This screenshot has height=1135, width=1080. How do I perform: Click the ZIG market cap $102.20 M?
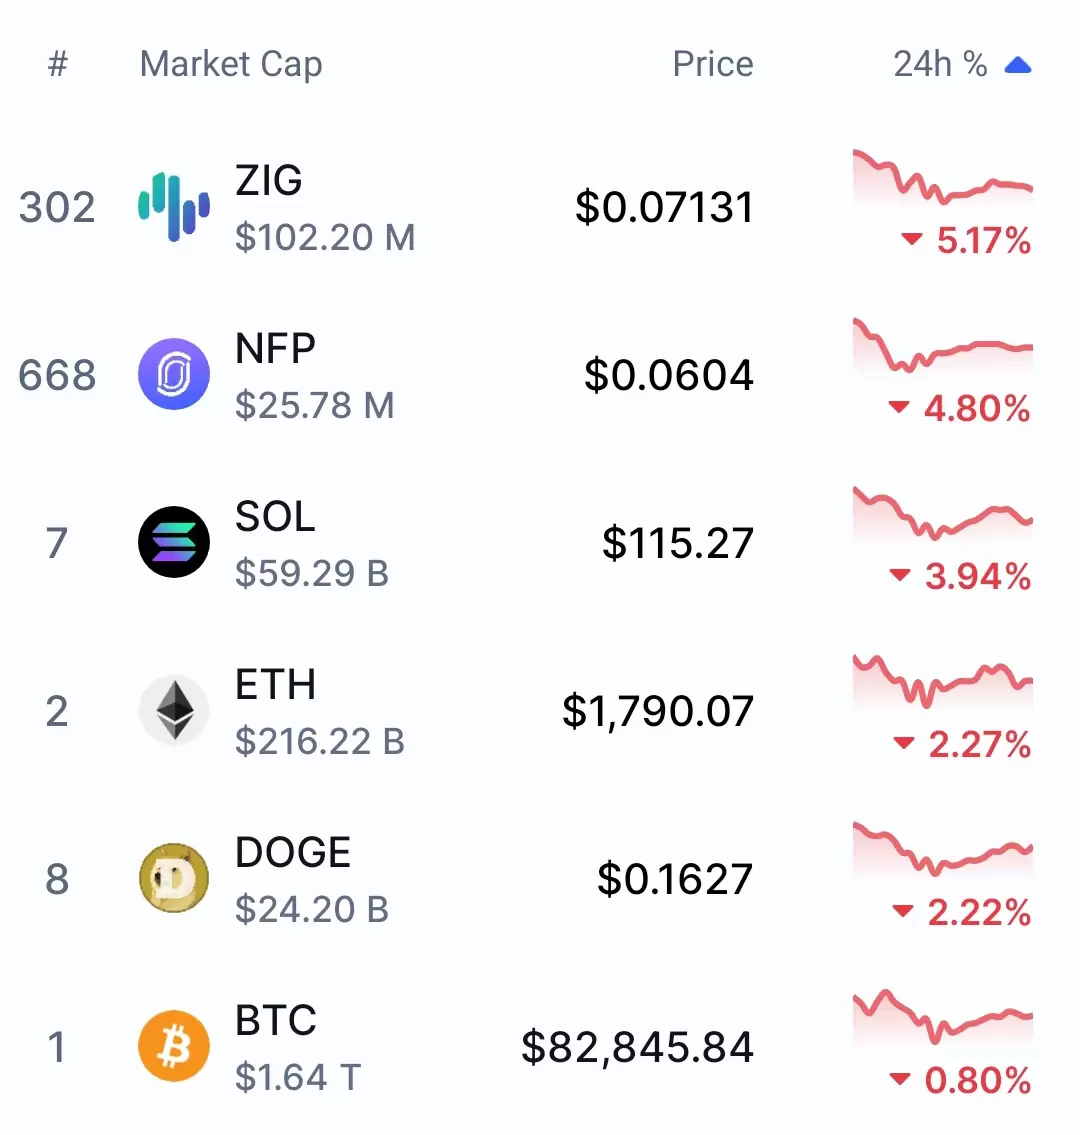(325, 237)
